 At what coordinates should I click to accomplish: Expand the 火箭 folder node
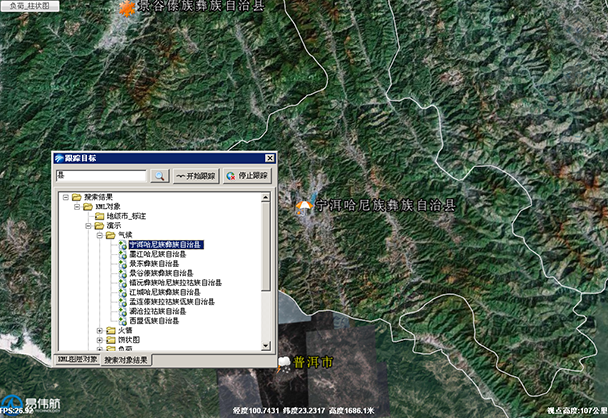pos(98,330)
